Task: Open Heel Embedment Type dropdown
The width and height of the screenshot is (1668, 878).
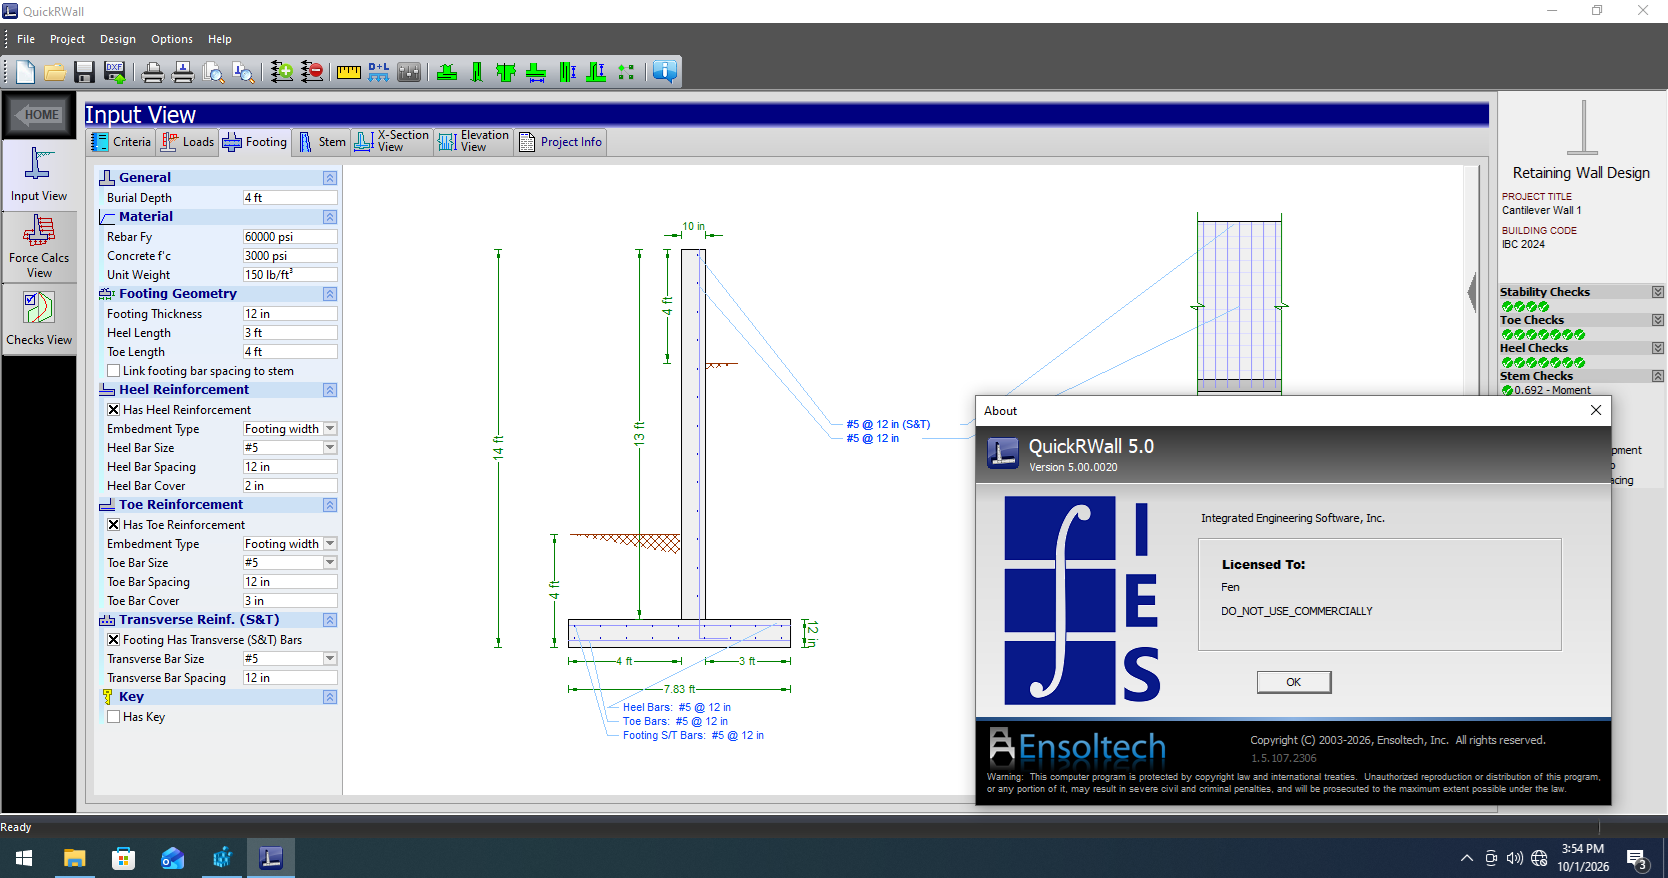Action: coord(330,429)
